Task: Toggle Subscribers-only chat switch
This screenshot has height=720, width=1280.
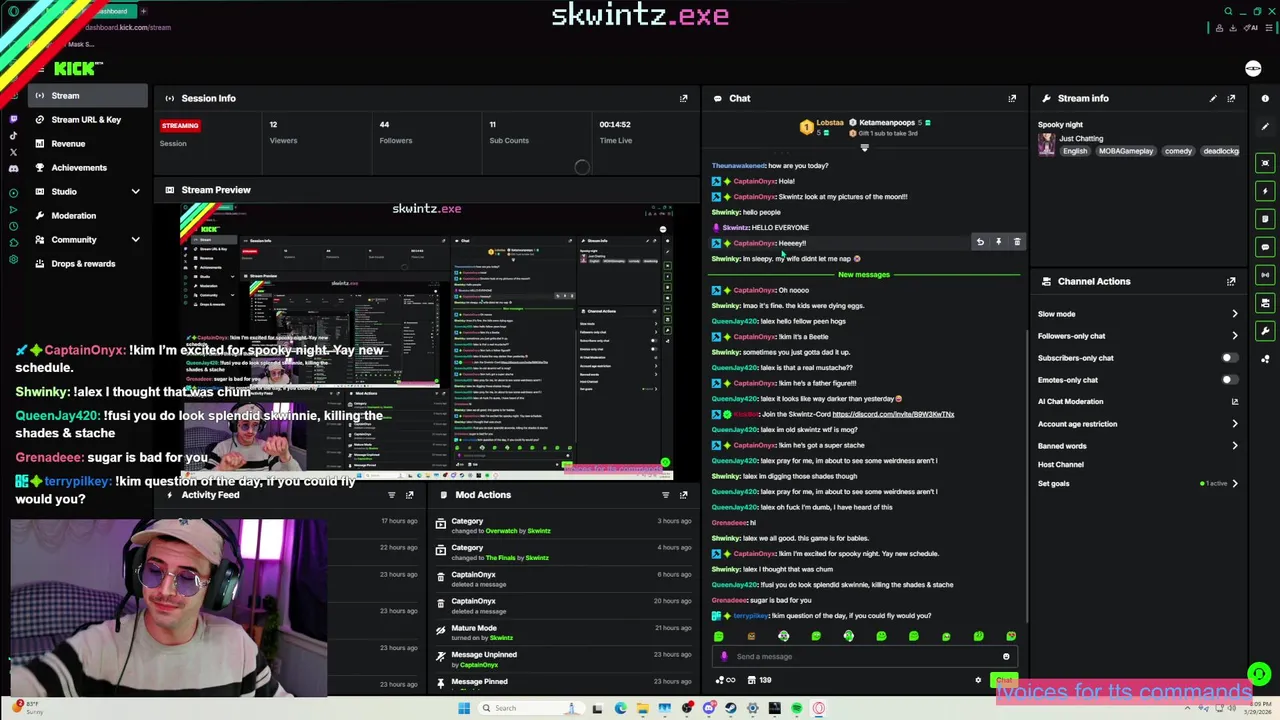Action: 1229,358
